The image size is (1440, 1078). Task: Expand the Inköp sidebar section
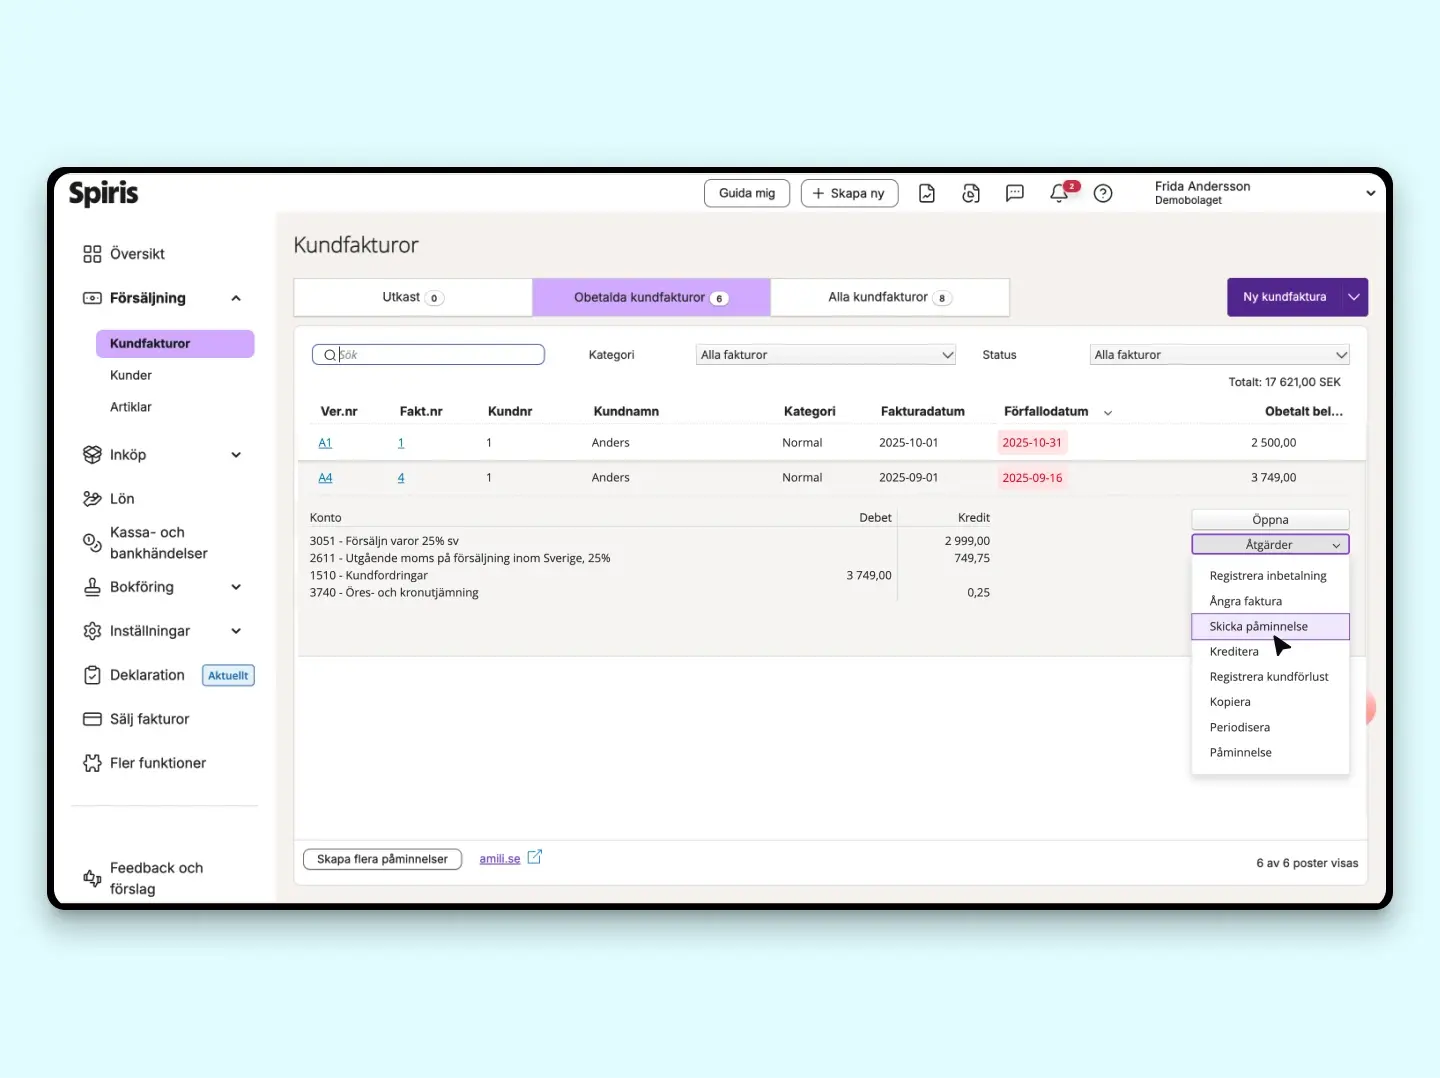(236, 455)
